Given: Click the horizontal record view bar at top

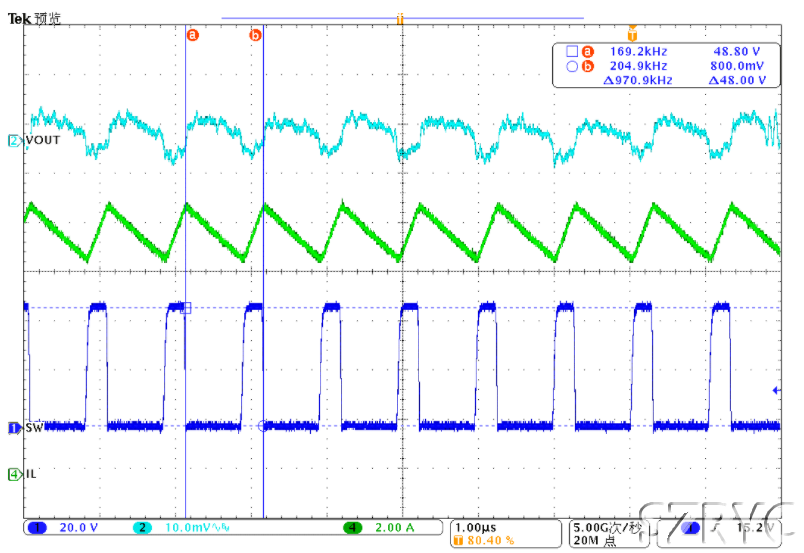Looking at the screenshot, I should pos(401,17).
